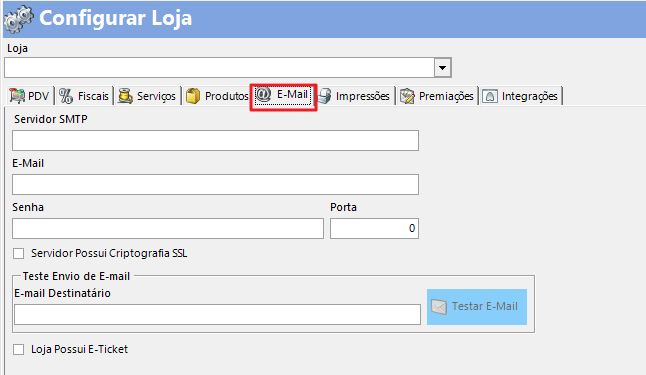Click the Fiscais percent icon
This screenshot has width=646, height=375.
(66, 96)
